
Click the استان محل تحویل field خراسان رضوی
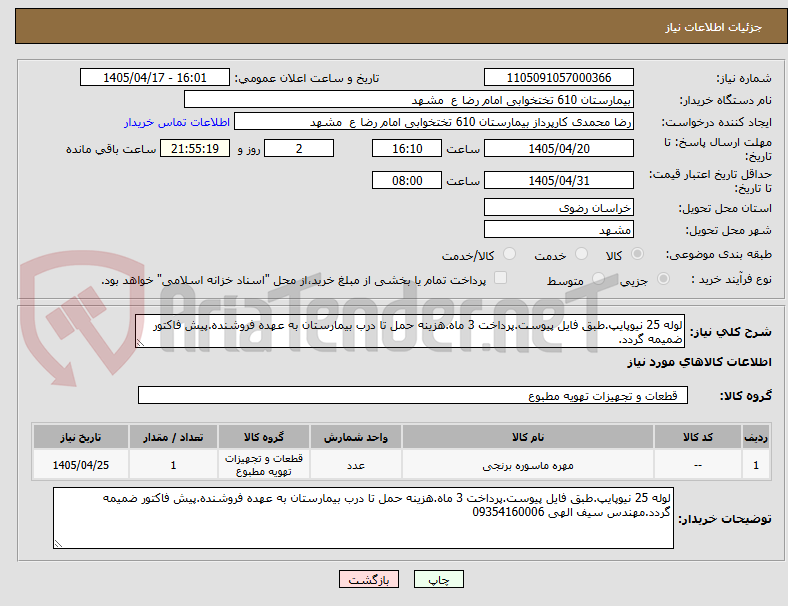(x=559, y=207)
